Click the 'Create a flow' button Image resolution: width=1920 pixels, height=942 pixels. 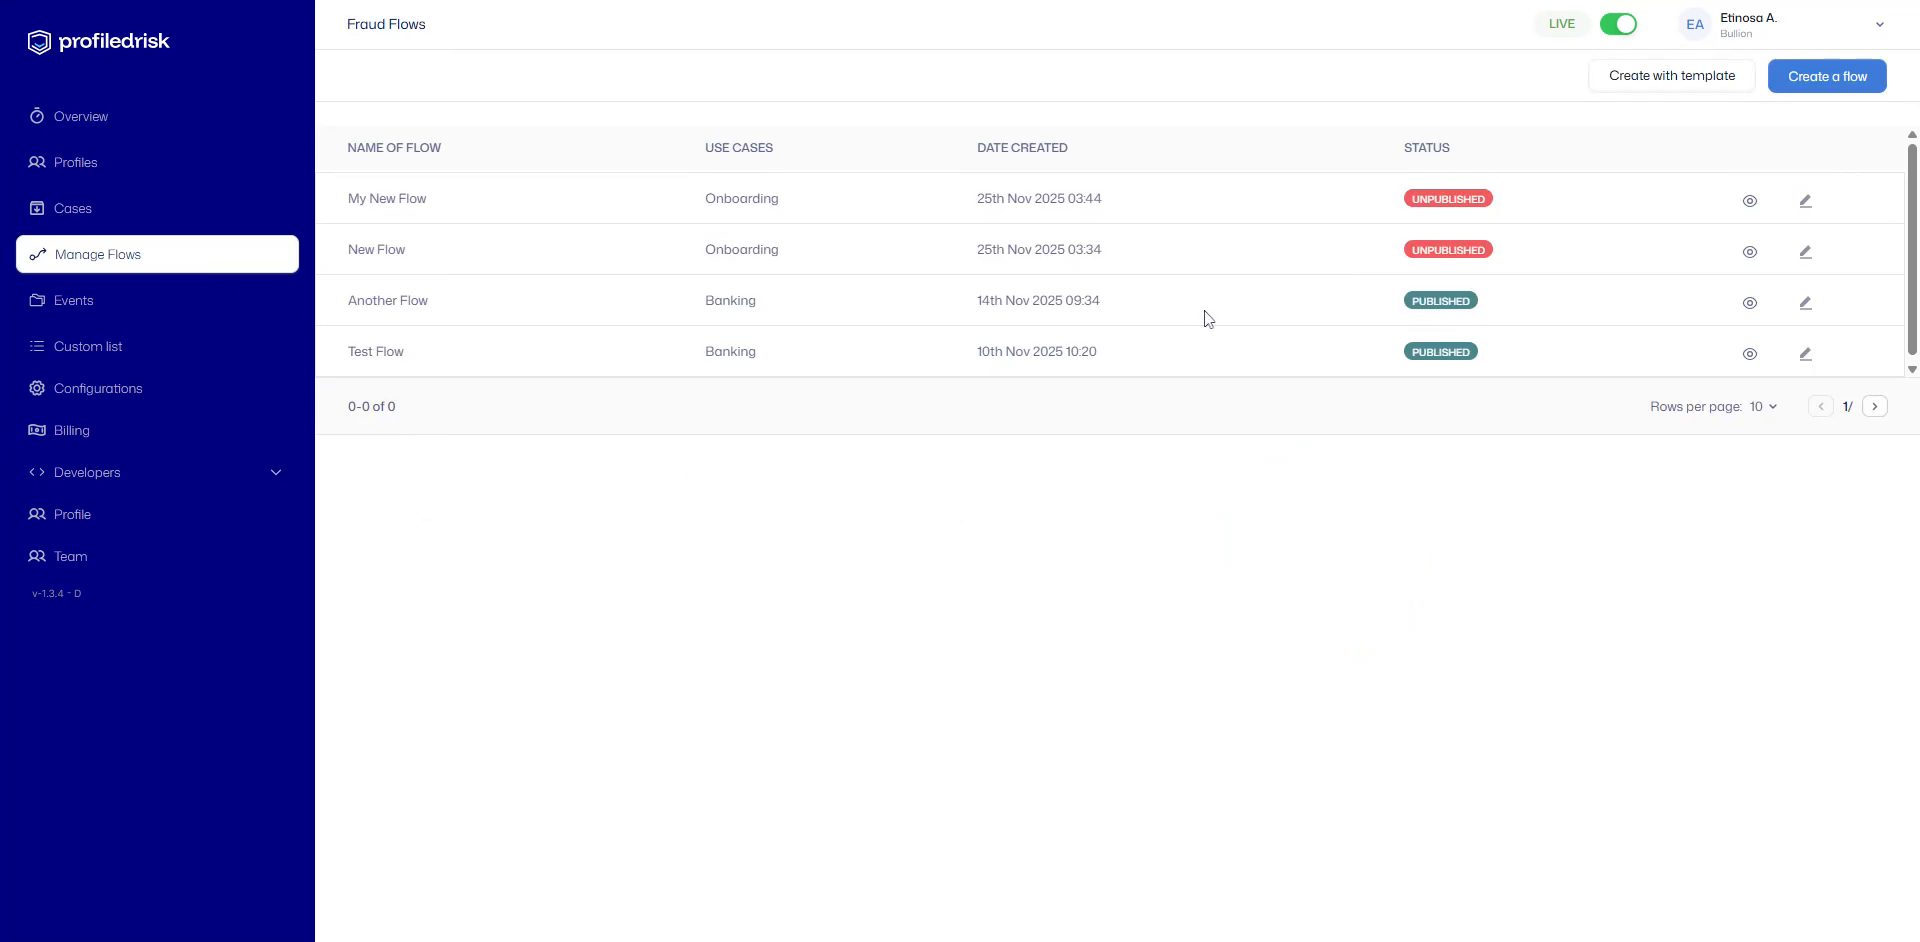(1827, 75)
